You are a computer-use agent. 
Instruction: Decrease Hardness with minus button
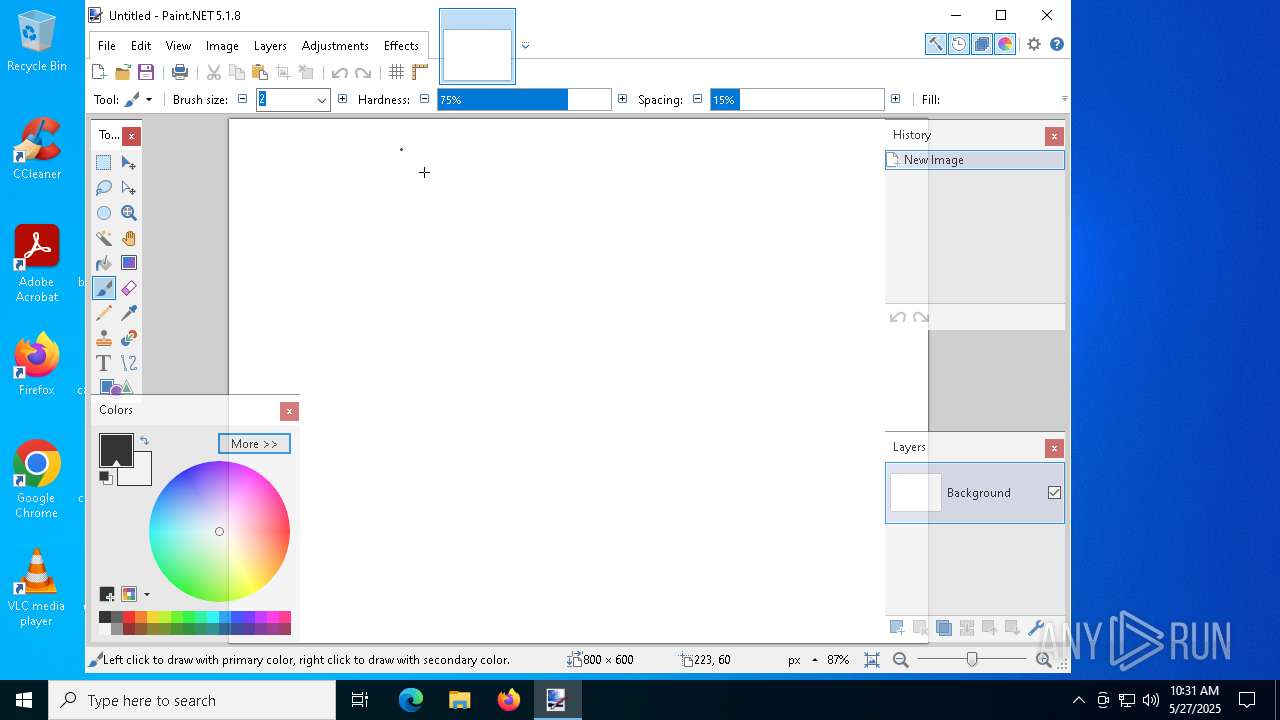point(424,100)
